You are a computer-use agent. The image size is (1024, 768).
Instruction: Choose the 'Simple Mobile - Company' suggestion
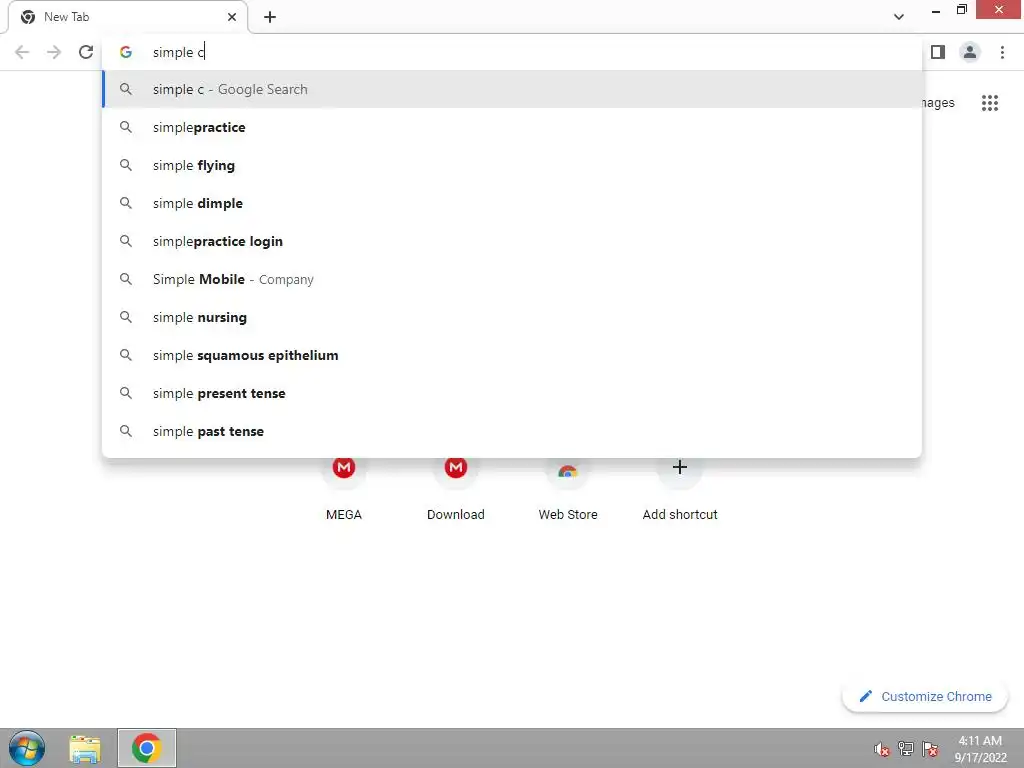(512, 280)
